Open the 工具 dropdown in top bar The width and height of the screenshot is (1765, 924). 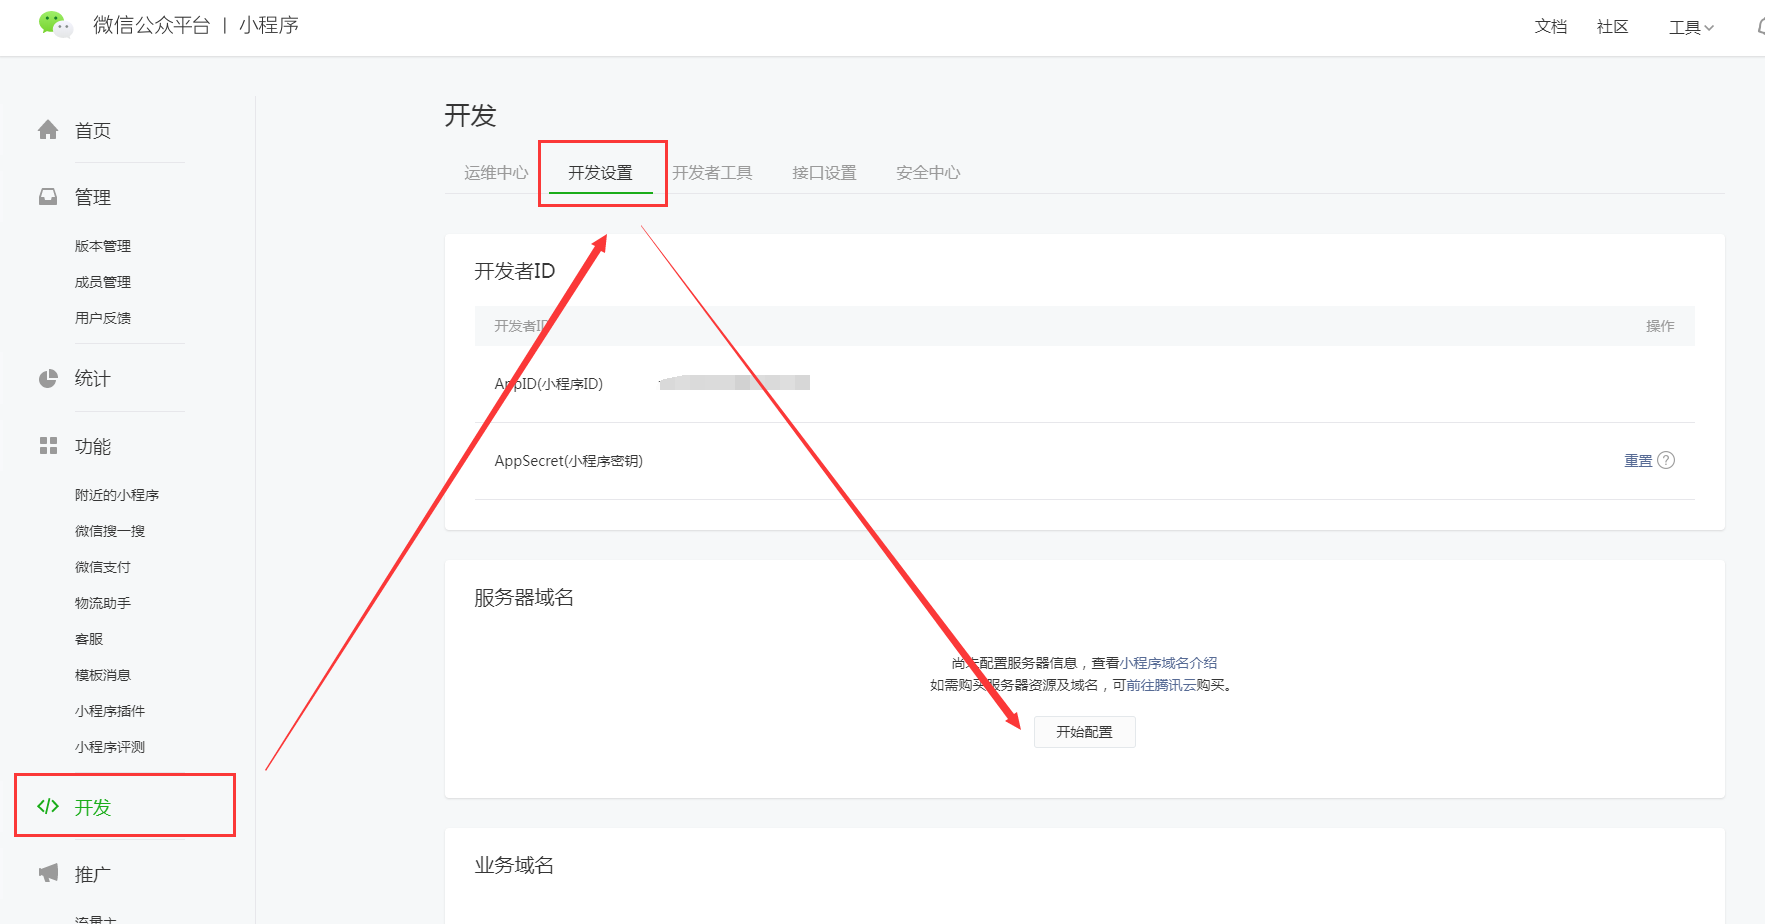1691,27
